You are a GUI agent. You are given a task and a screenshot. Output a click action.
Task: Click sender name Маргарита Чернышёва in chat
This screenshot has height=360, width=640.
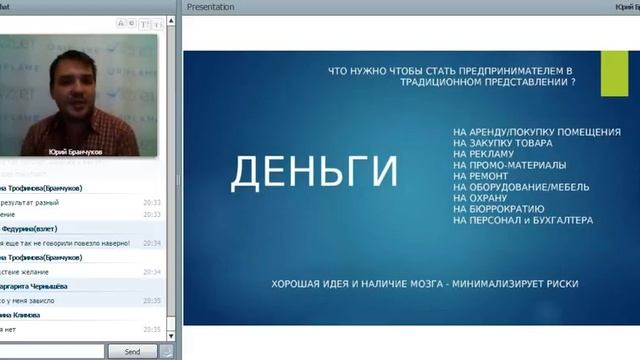[x=33, y=287]
